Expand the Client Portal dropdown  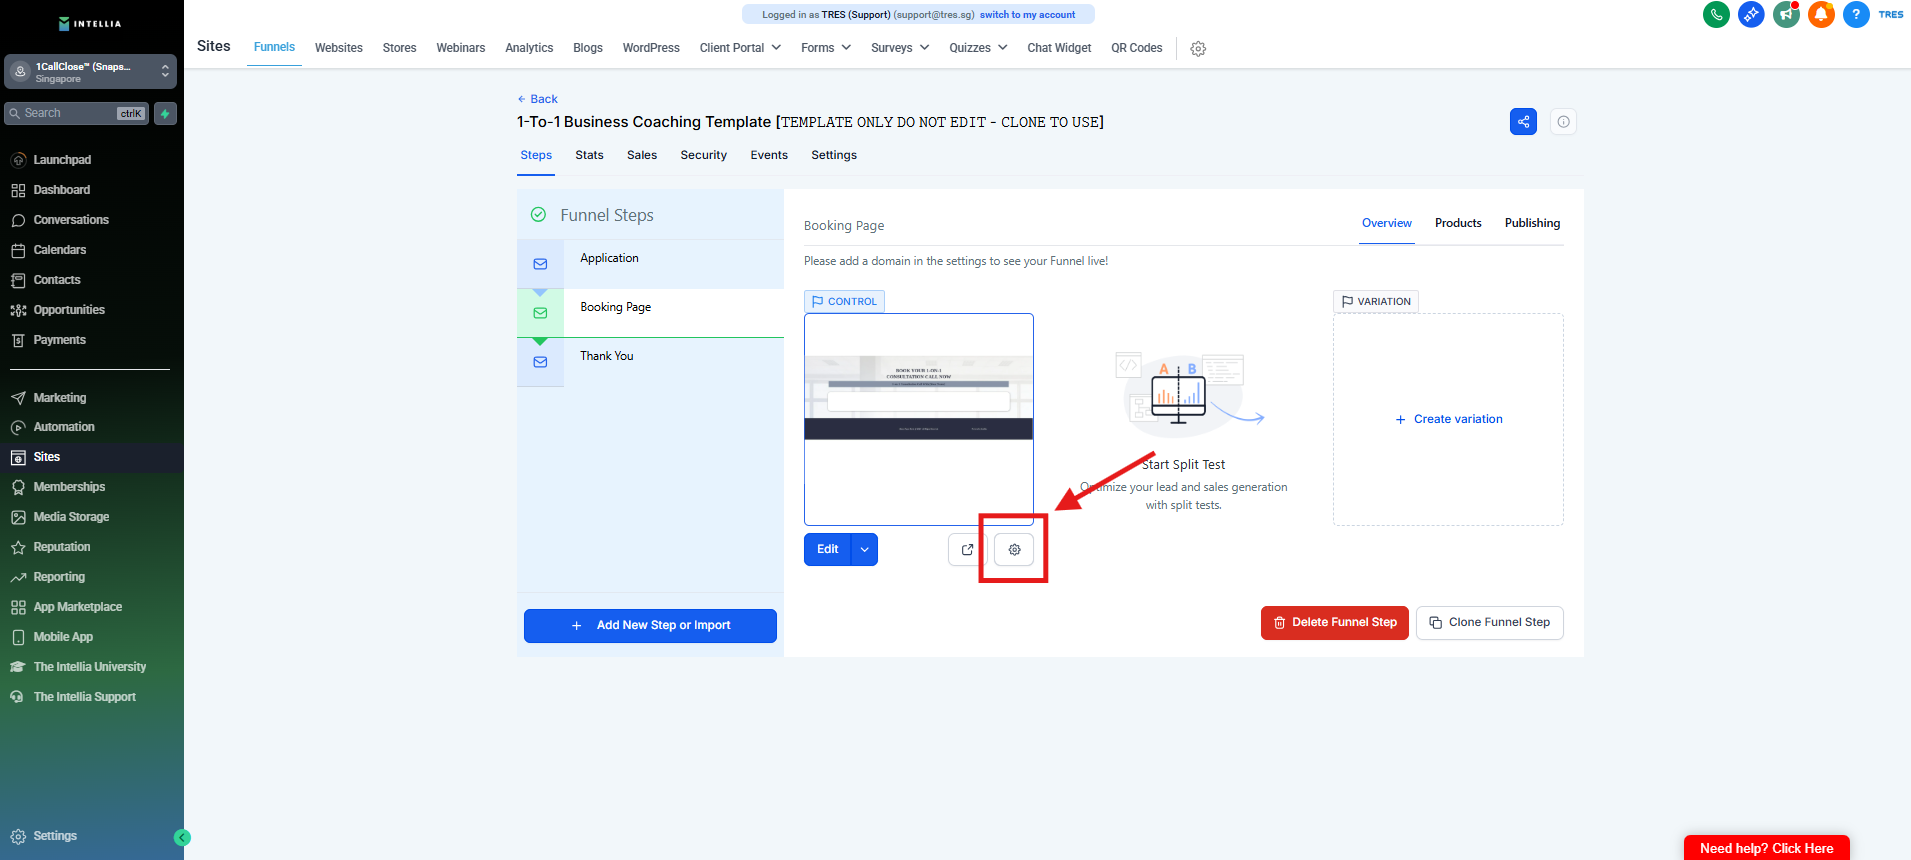pos(740,48)
